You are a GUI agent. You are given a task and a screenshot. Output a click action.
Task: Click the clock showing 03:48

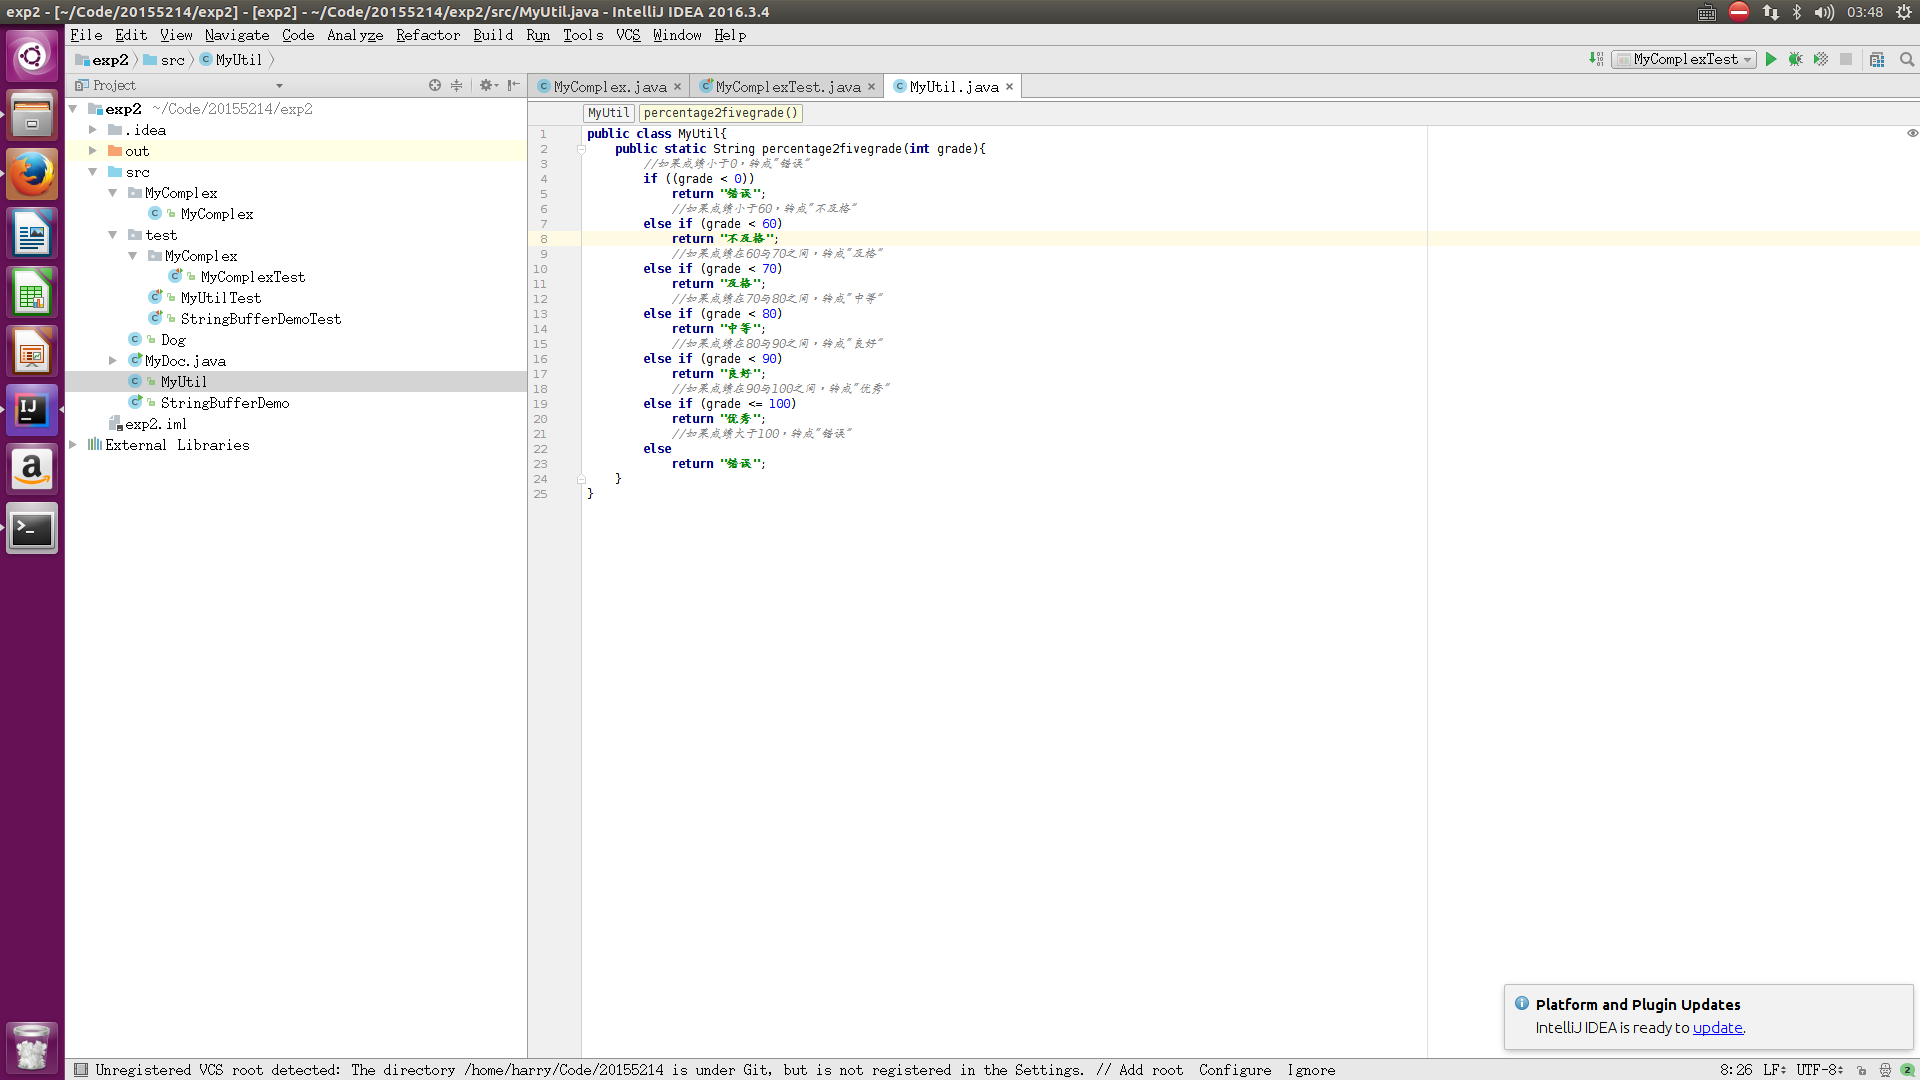click(1865, 12)
